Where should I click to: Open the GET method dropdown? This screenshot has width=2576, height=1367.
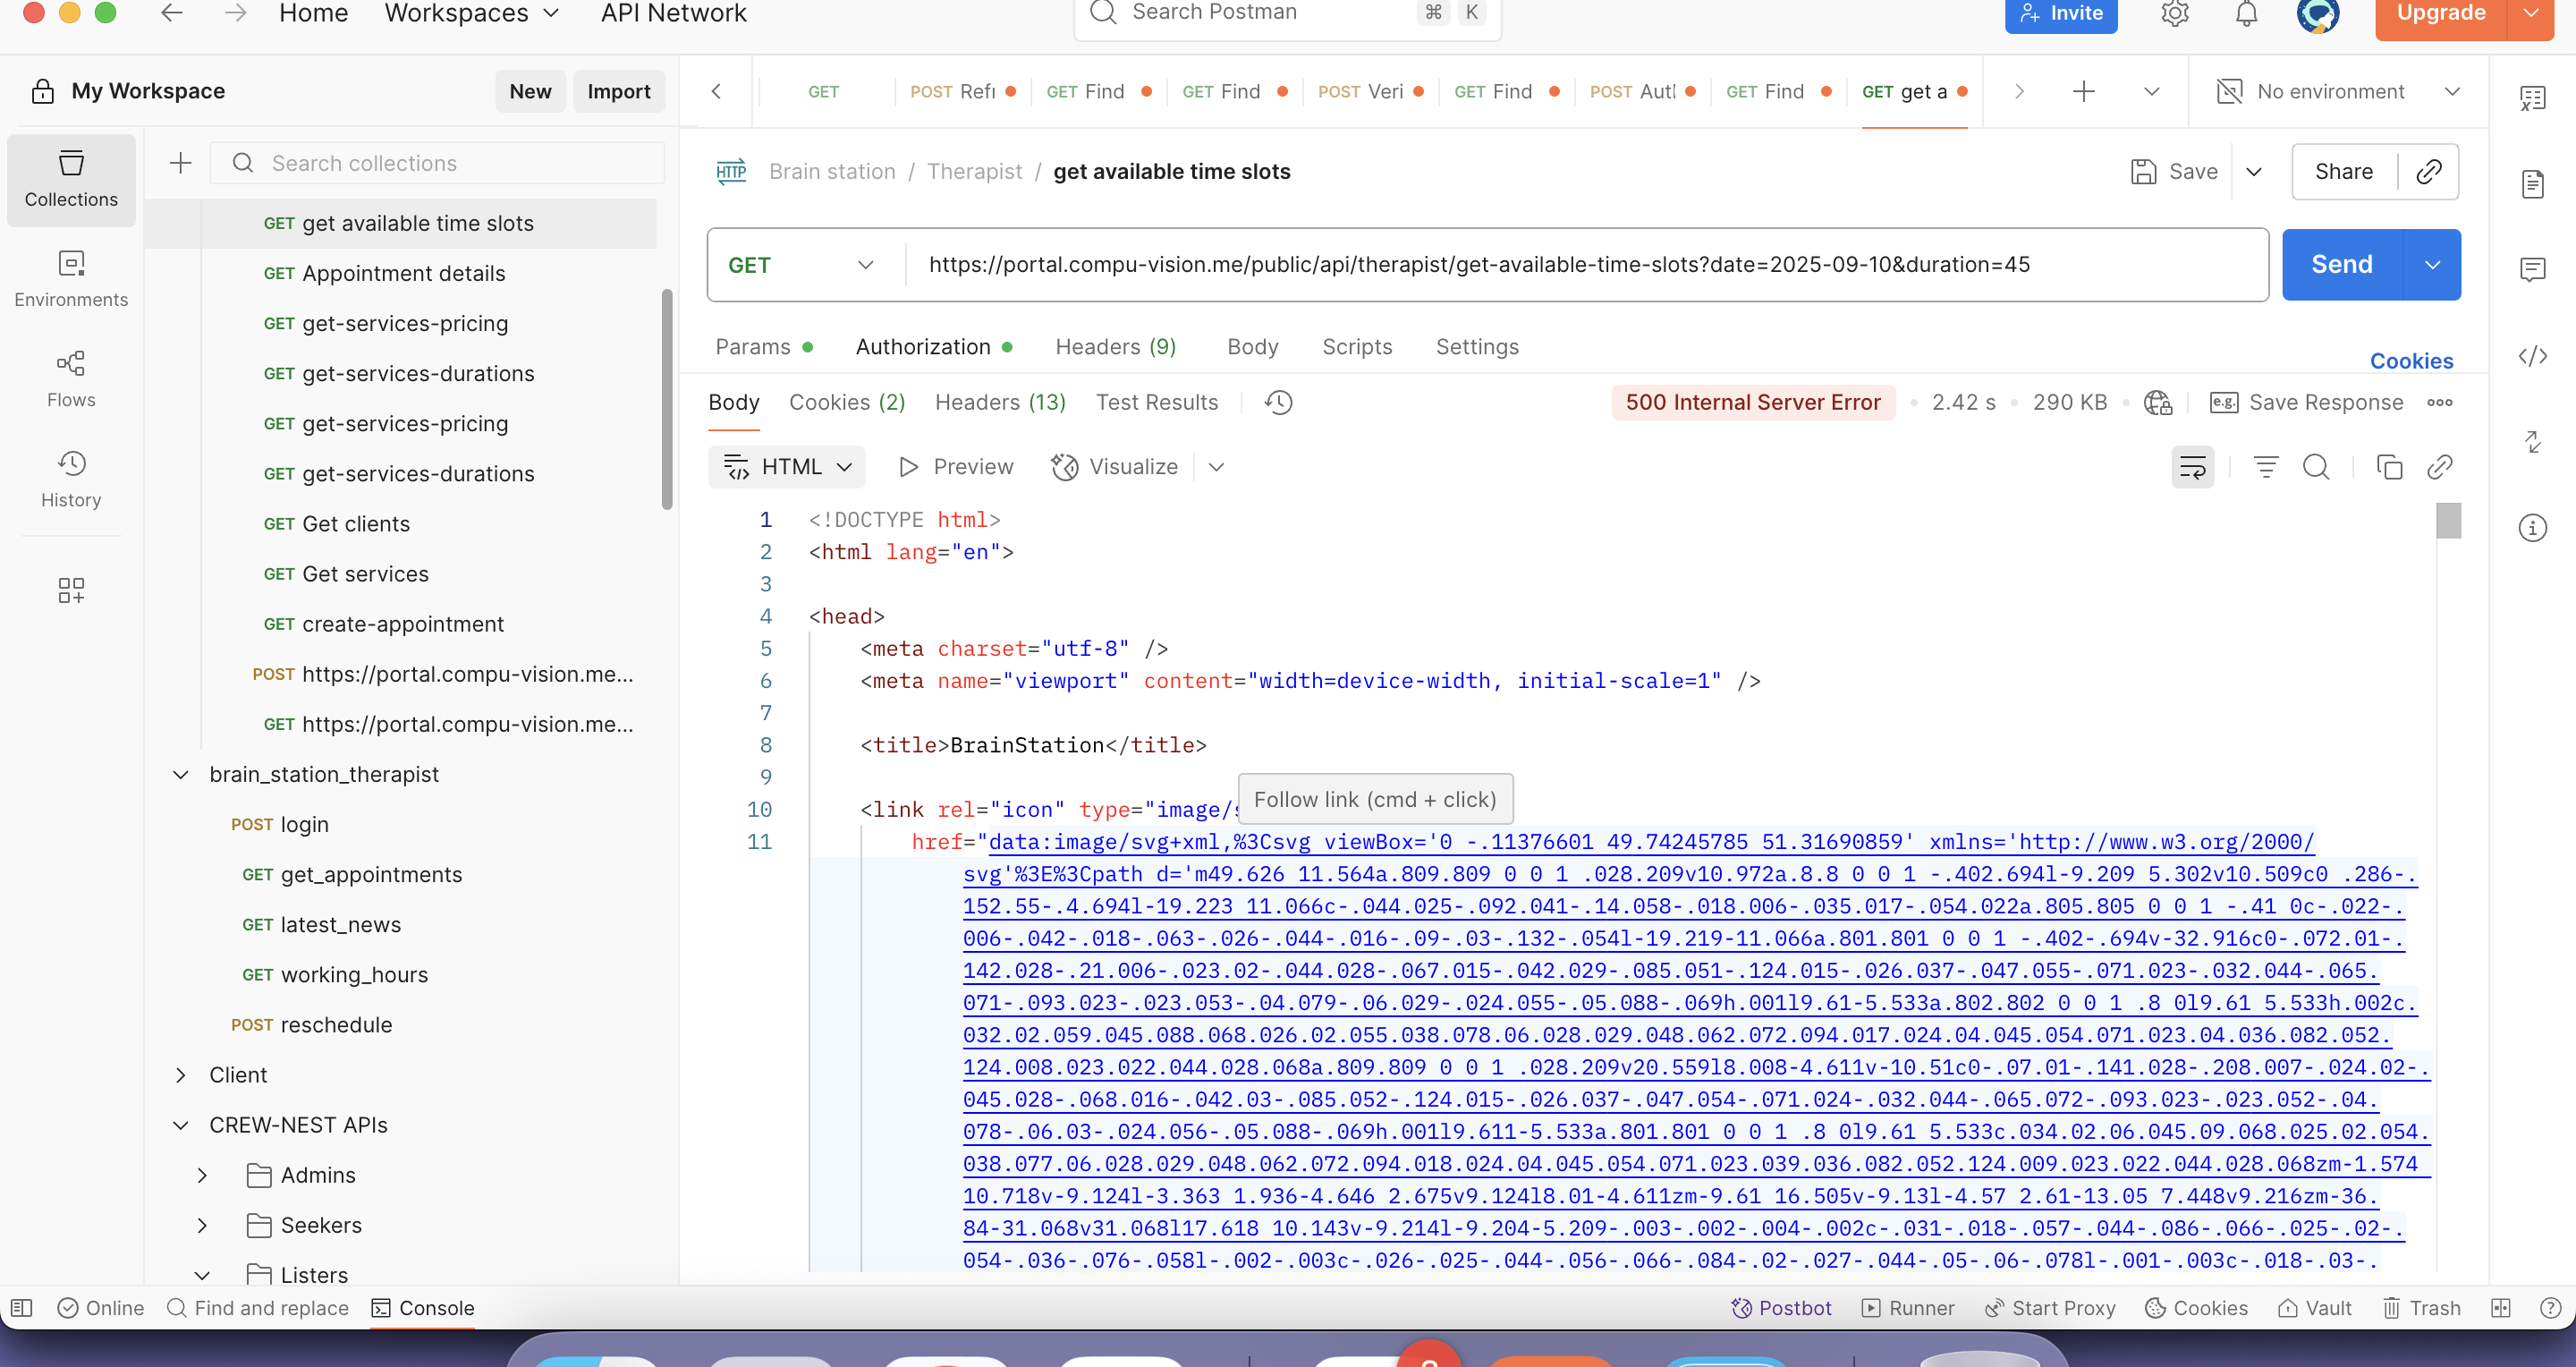pyautogui.click(x=803, y=265)
